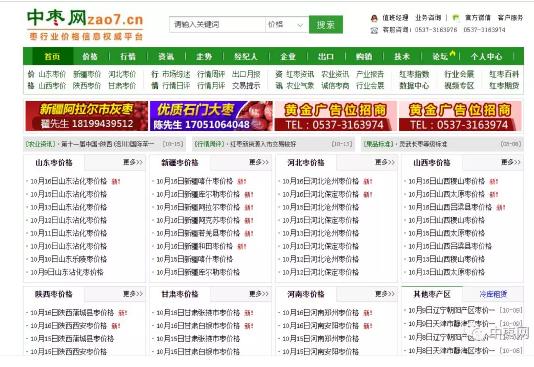
Task: Open the 行情 nav menu item
Action: pyautogui.click(x=128, y=56)
